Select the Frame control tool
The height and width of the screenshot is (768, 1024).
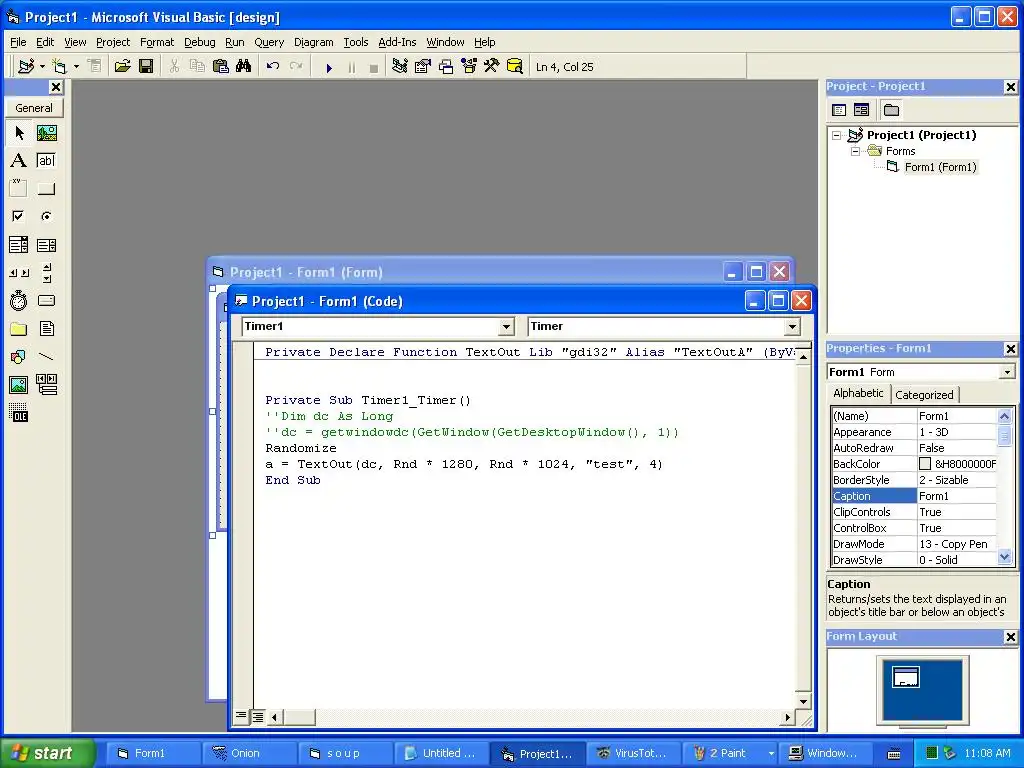[x=19, y=189]
